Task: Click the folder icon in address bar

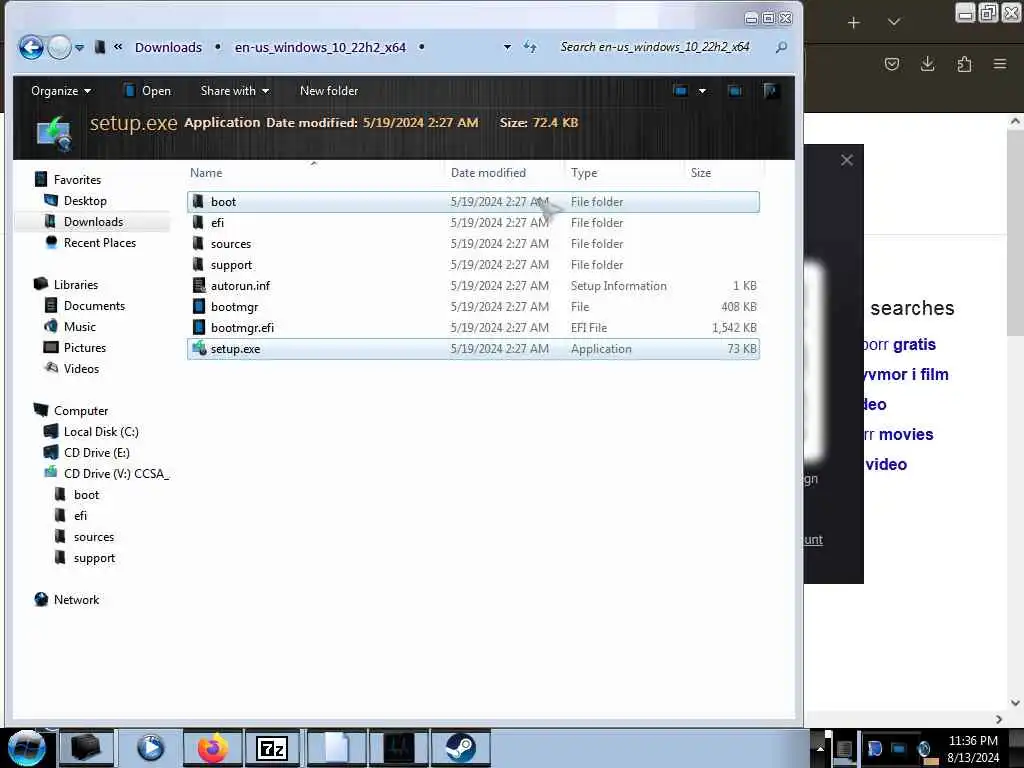Action: pyautogui.click(x=100, y=47)
